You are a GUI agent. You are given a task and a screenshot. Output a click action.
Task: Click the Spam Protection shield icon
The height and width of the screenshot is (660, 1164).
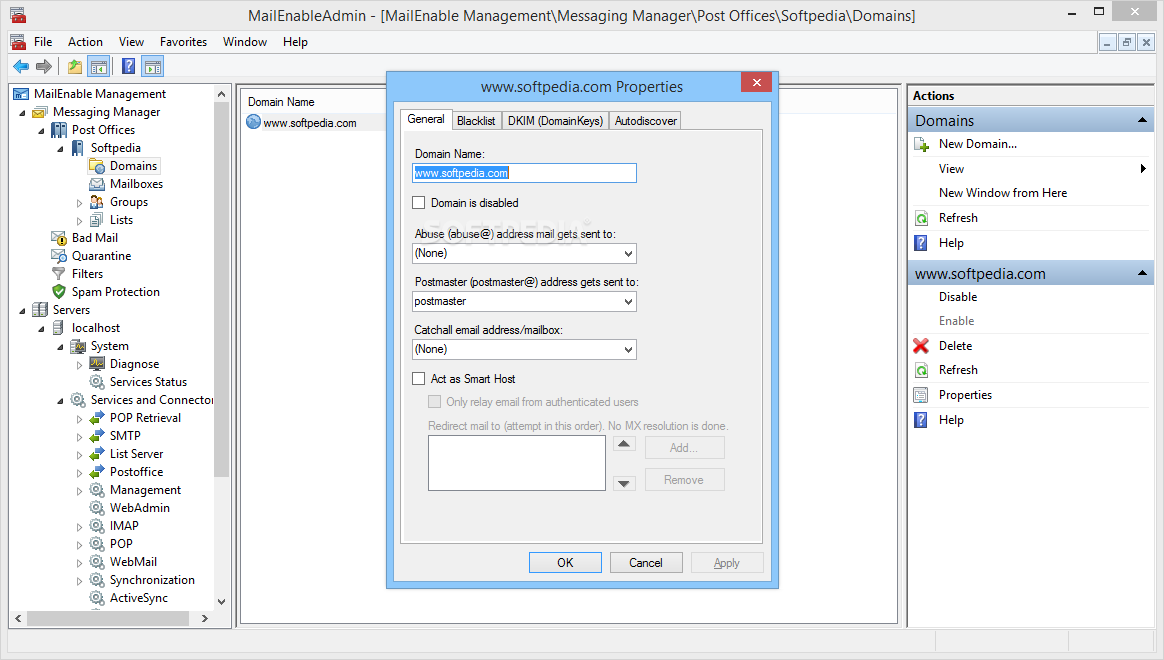pyautogui.click(x=59, y=292)
